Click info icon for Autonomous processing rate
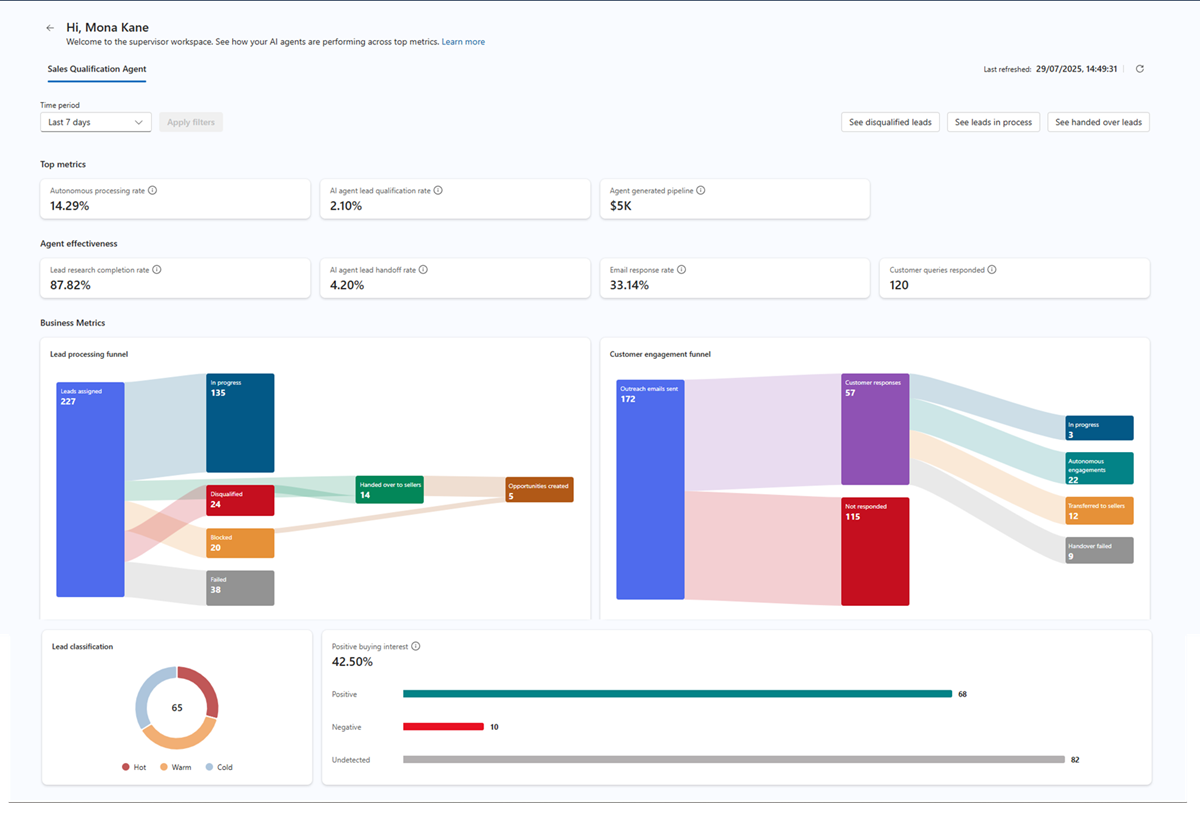The width and height of the screenshot is (1200, 817). pos(152,190)
